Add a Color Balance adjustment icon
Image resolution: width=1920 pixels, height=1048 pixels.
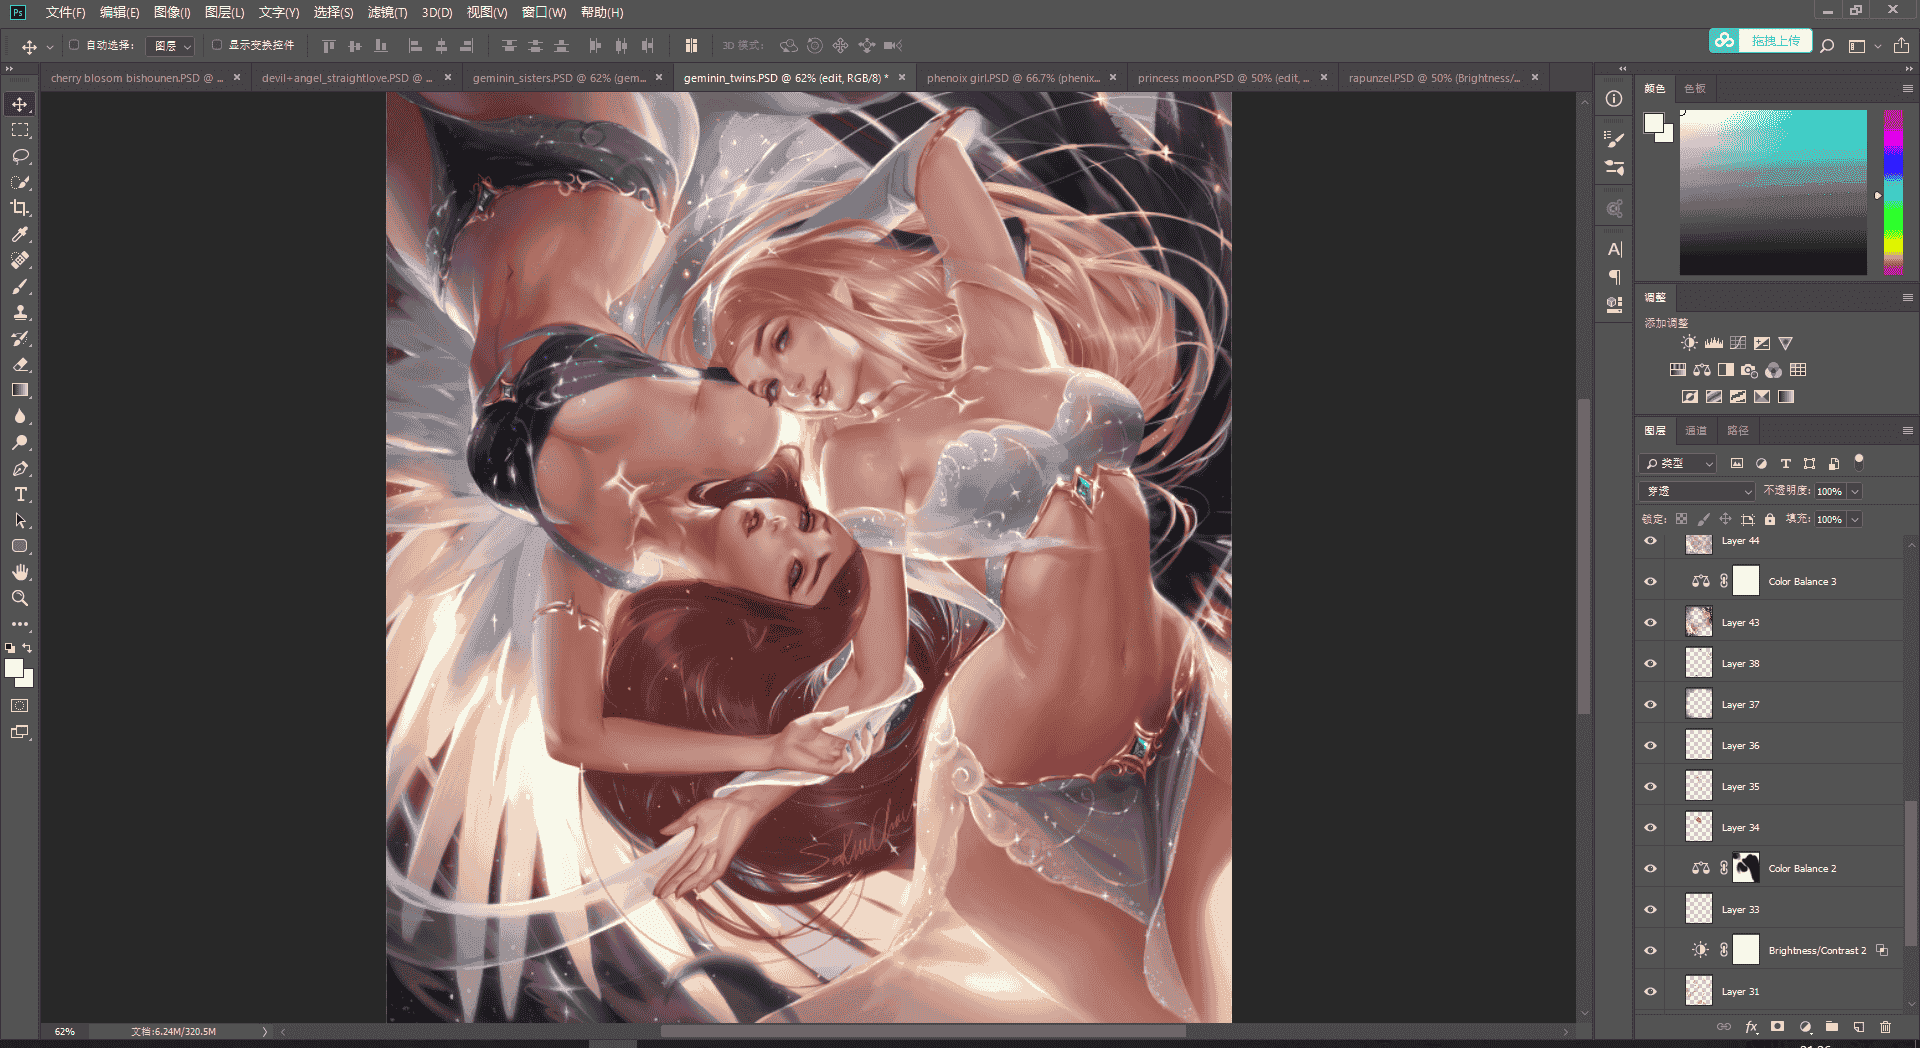tap(1702, 370)
